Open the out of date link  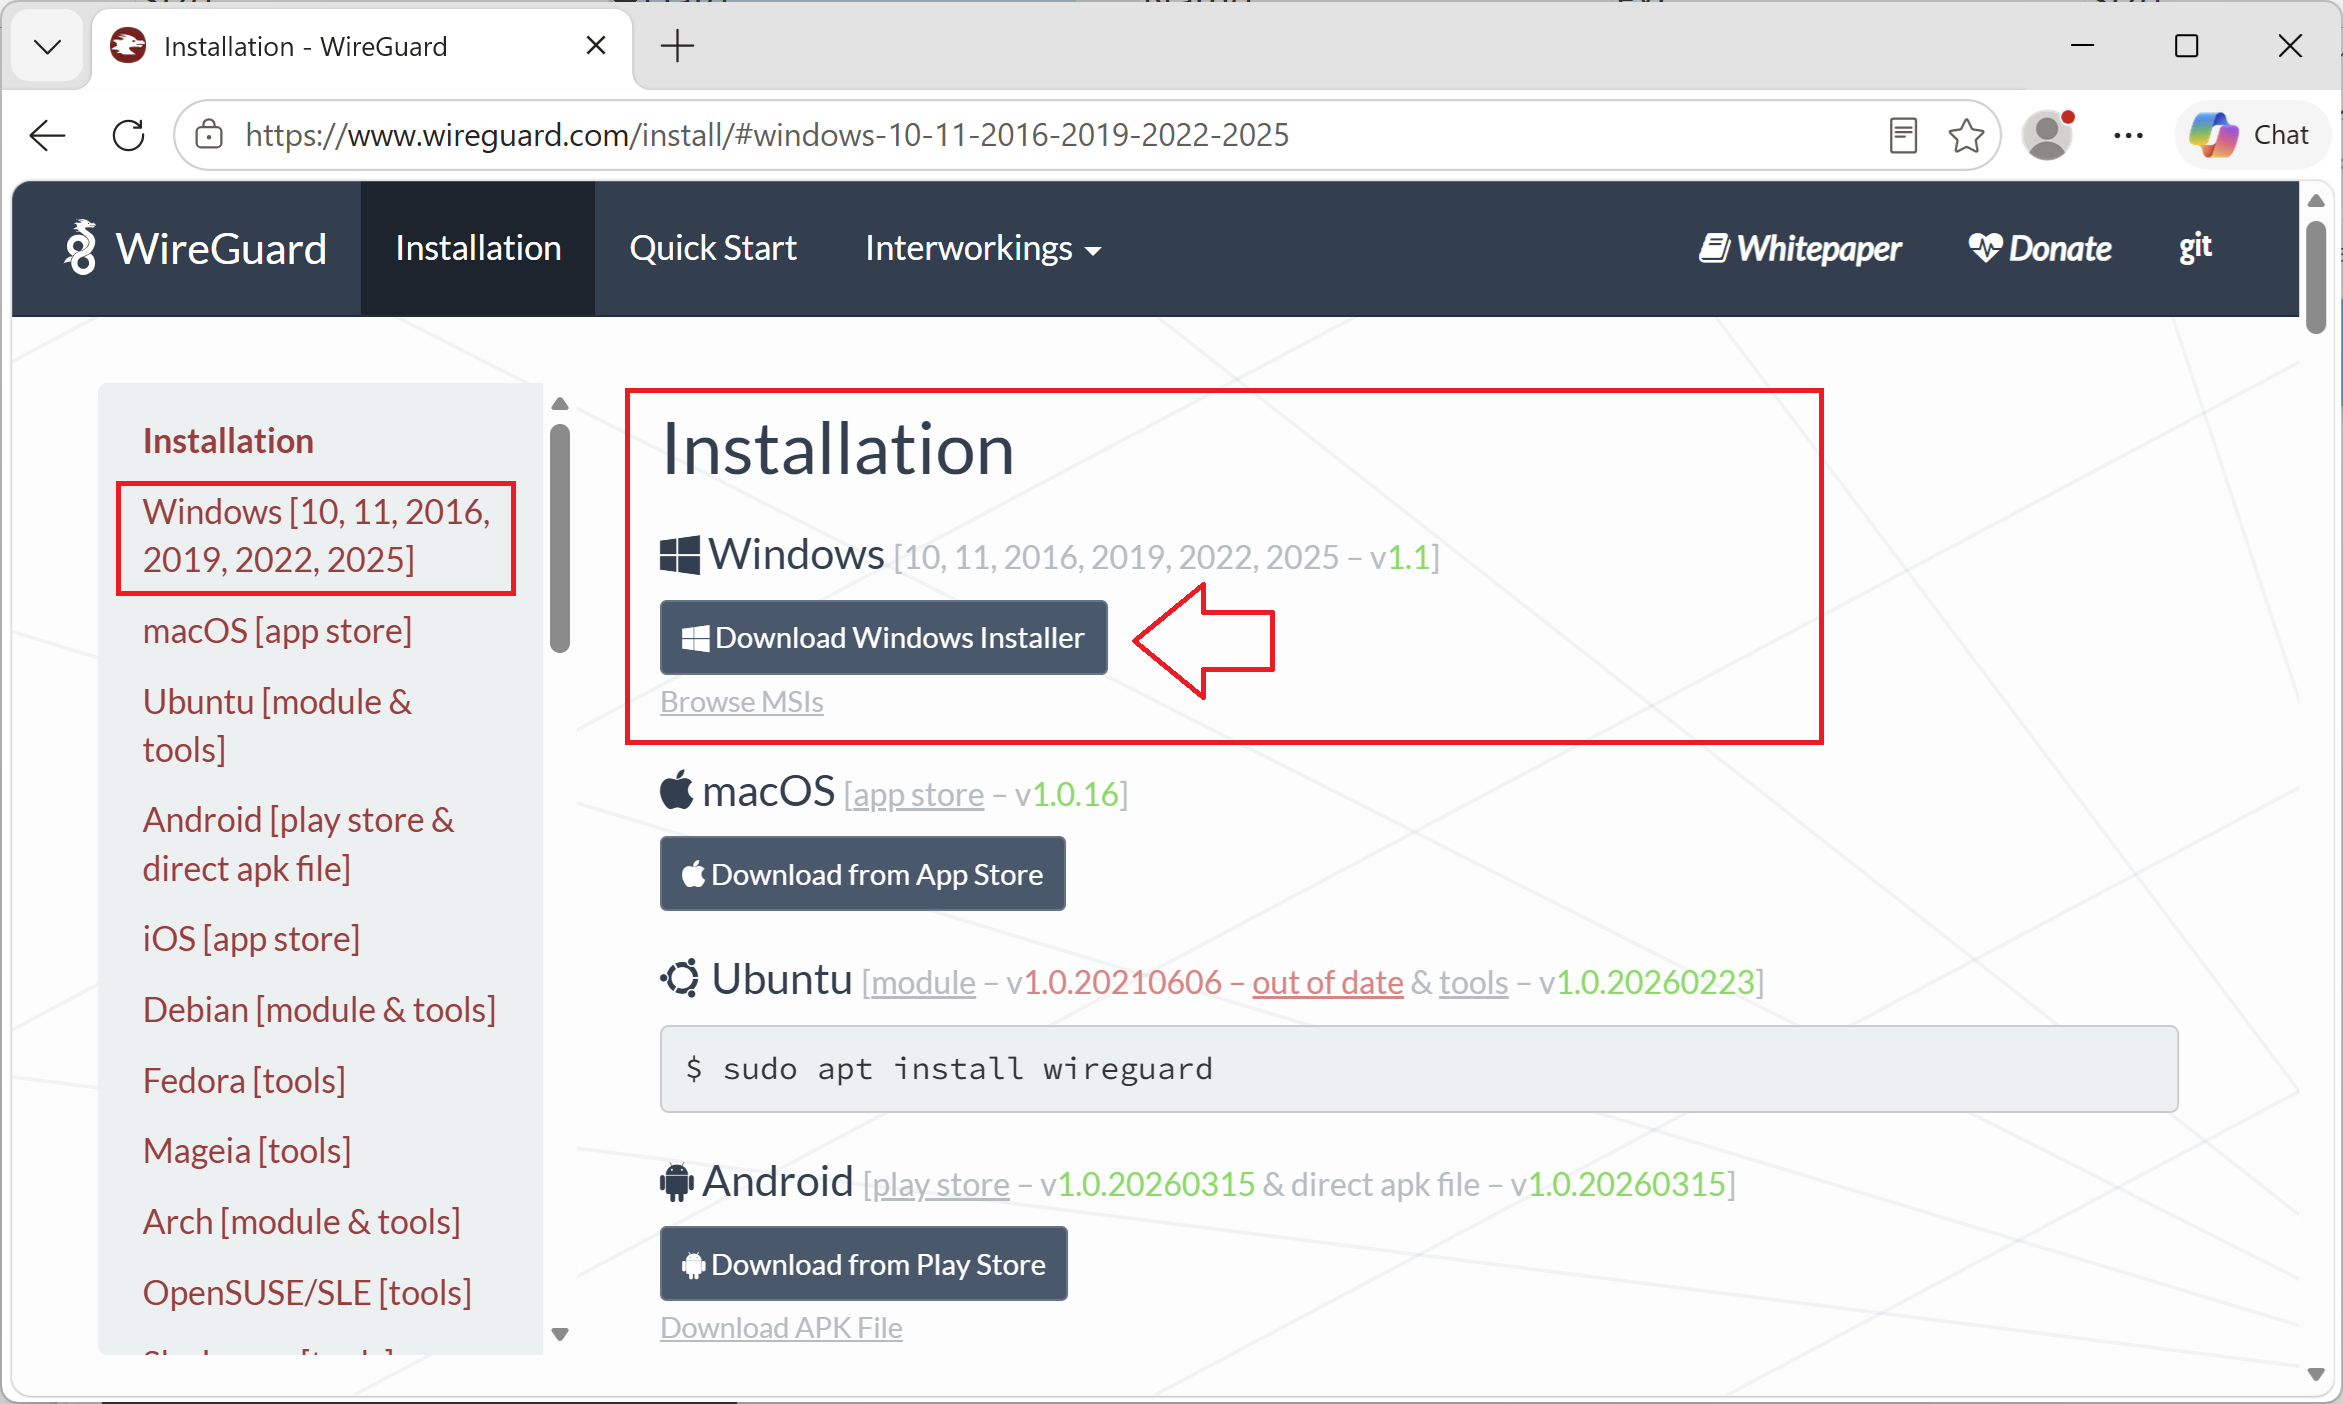pyautogui.click(x=1327, y=983)
